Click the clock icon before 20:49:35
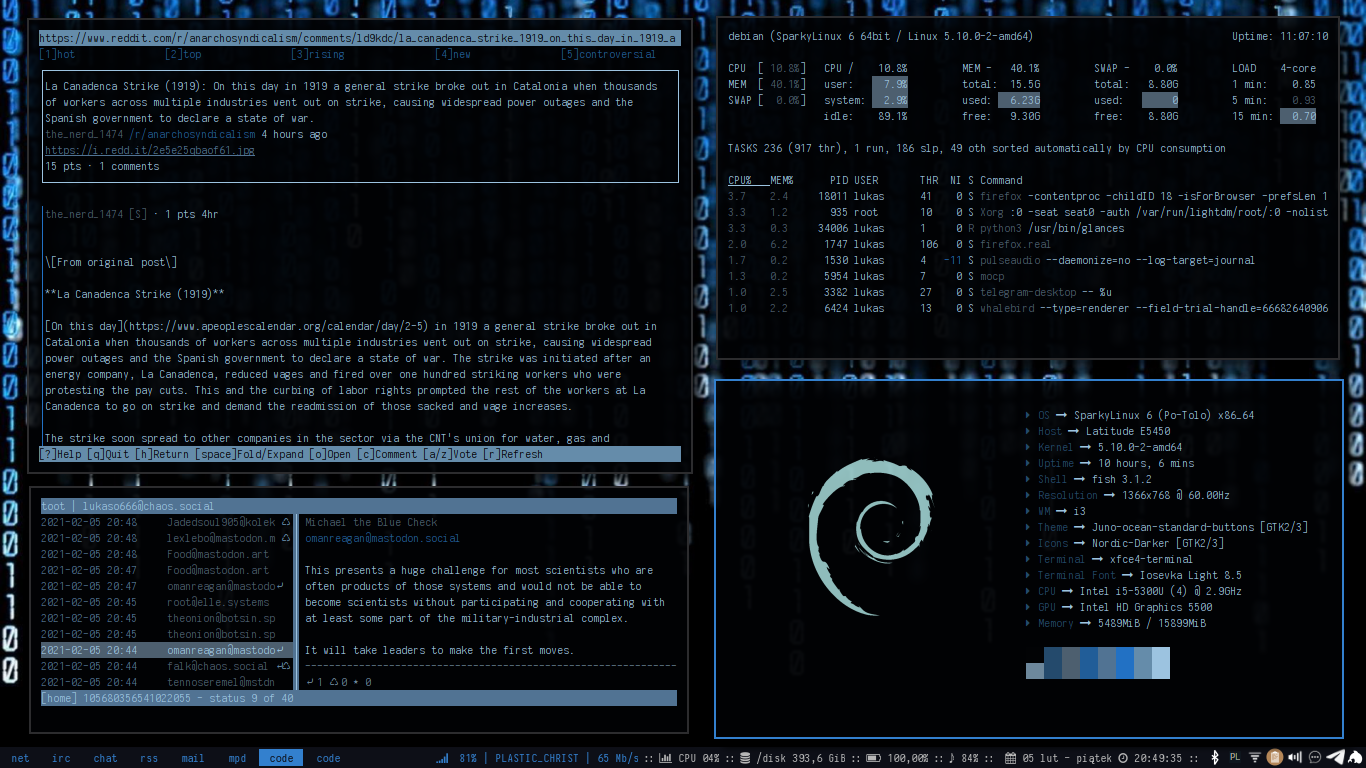The width and height of the screenshot is (1366, 768). coord(1123,758)
